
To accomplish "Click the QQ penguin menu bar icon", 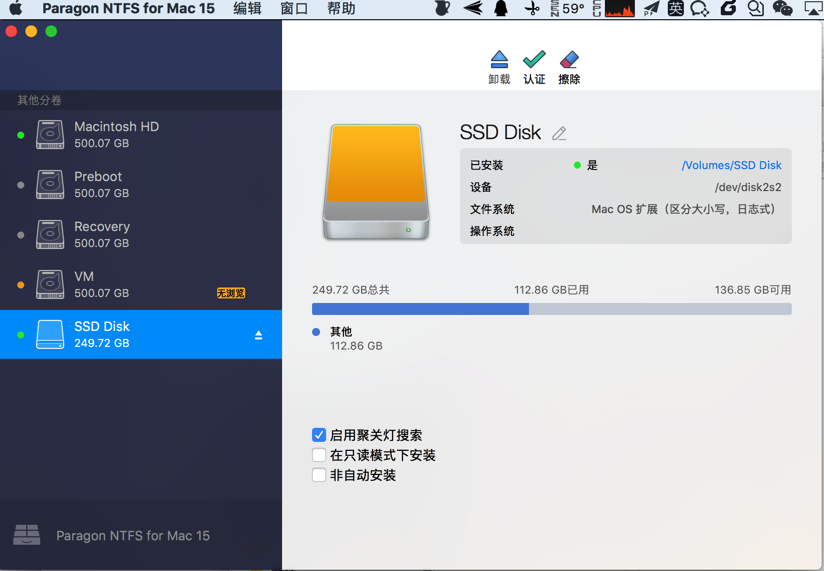I will point(501,8).
